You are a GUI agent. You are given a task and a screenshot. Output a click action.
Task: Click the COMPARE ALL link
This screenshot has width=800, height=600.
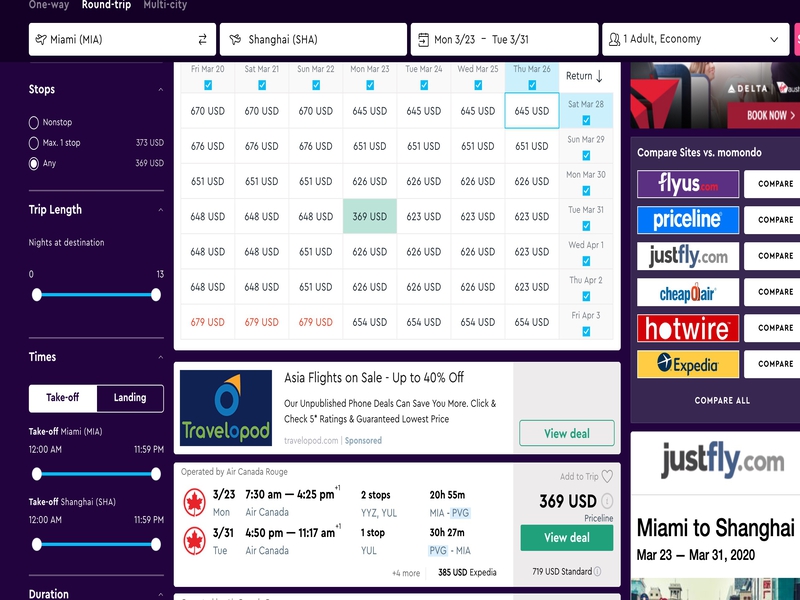[x=722, y=401]
